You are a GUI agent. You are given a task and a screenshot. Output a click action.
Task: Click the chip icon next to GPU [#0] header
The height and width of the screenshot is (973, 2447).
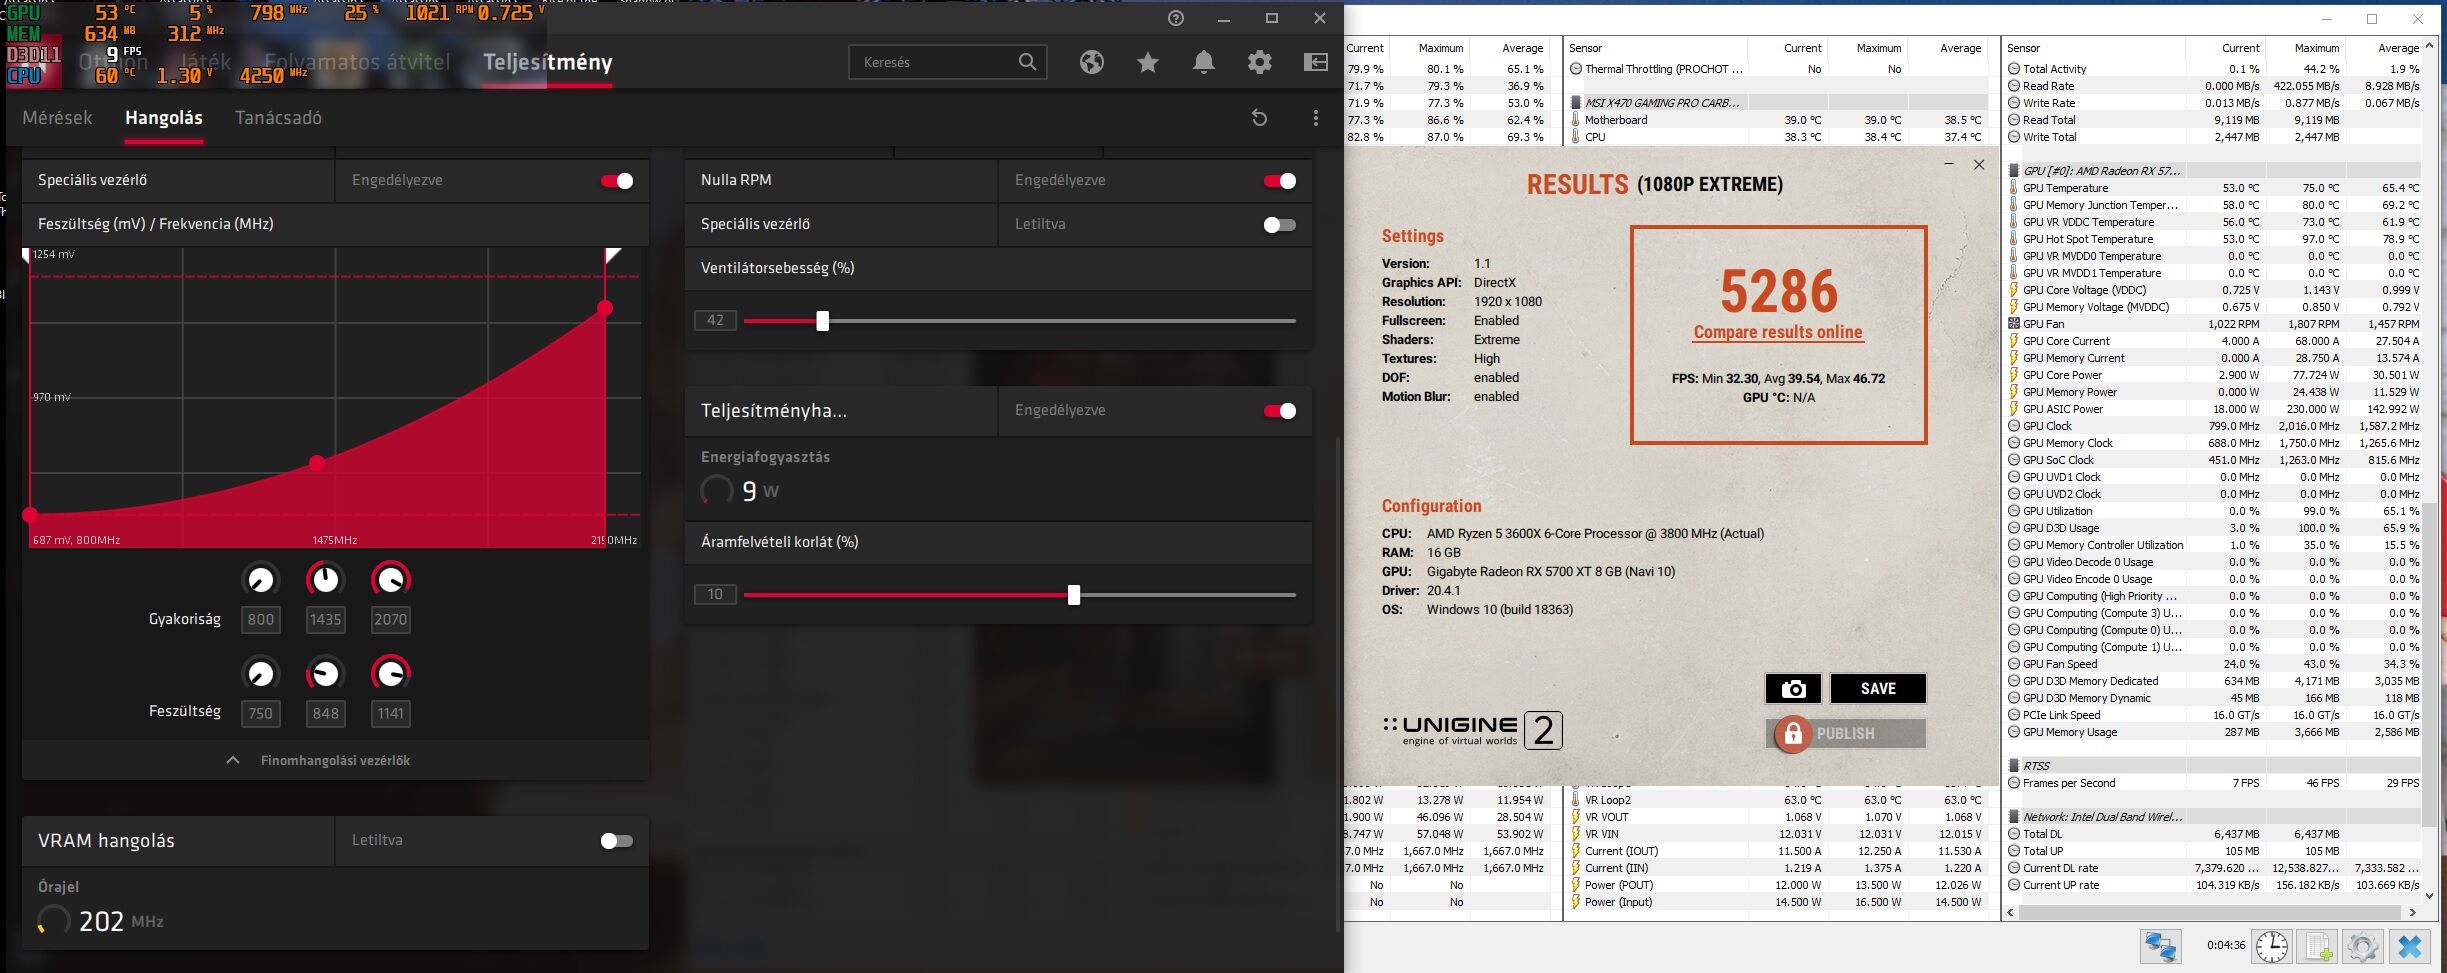[x=2014, y=171]
